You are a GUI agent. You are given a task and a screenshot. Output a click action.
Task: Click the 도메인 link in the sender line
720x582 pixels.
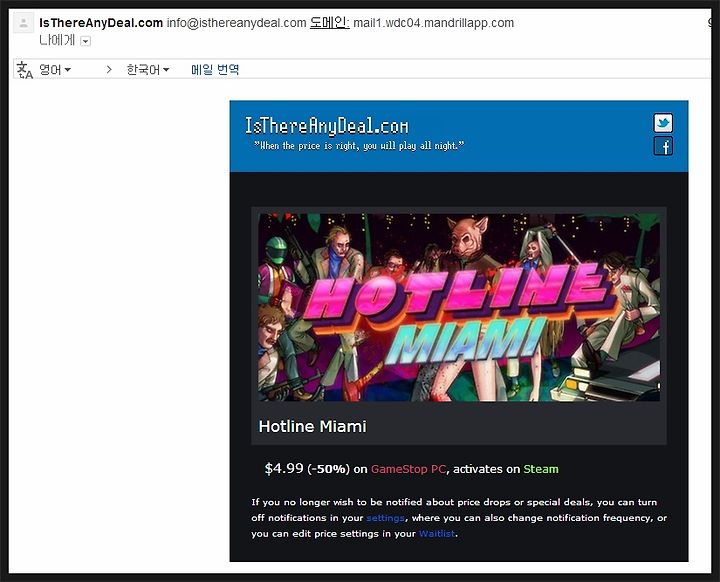pos(329,22)
